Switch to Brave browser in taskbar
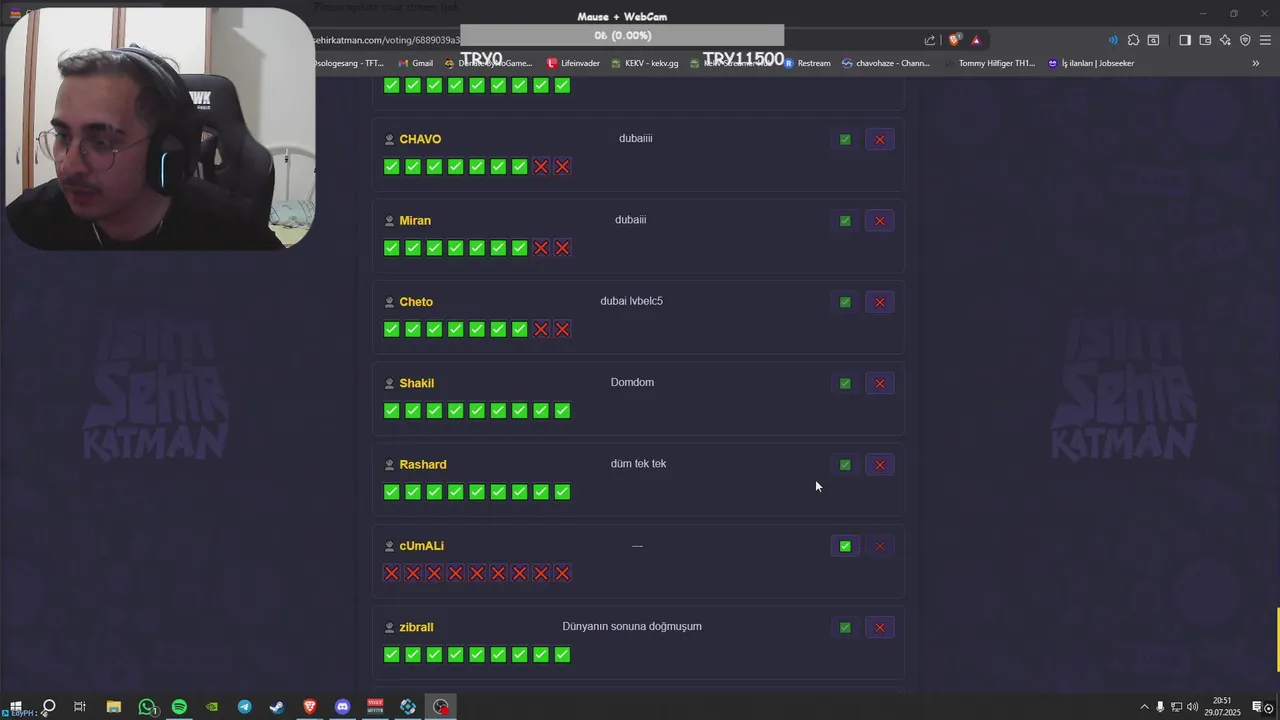This screenshot has width=1280, height=720. (x=310, y=707)
